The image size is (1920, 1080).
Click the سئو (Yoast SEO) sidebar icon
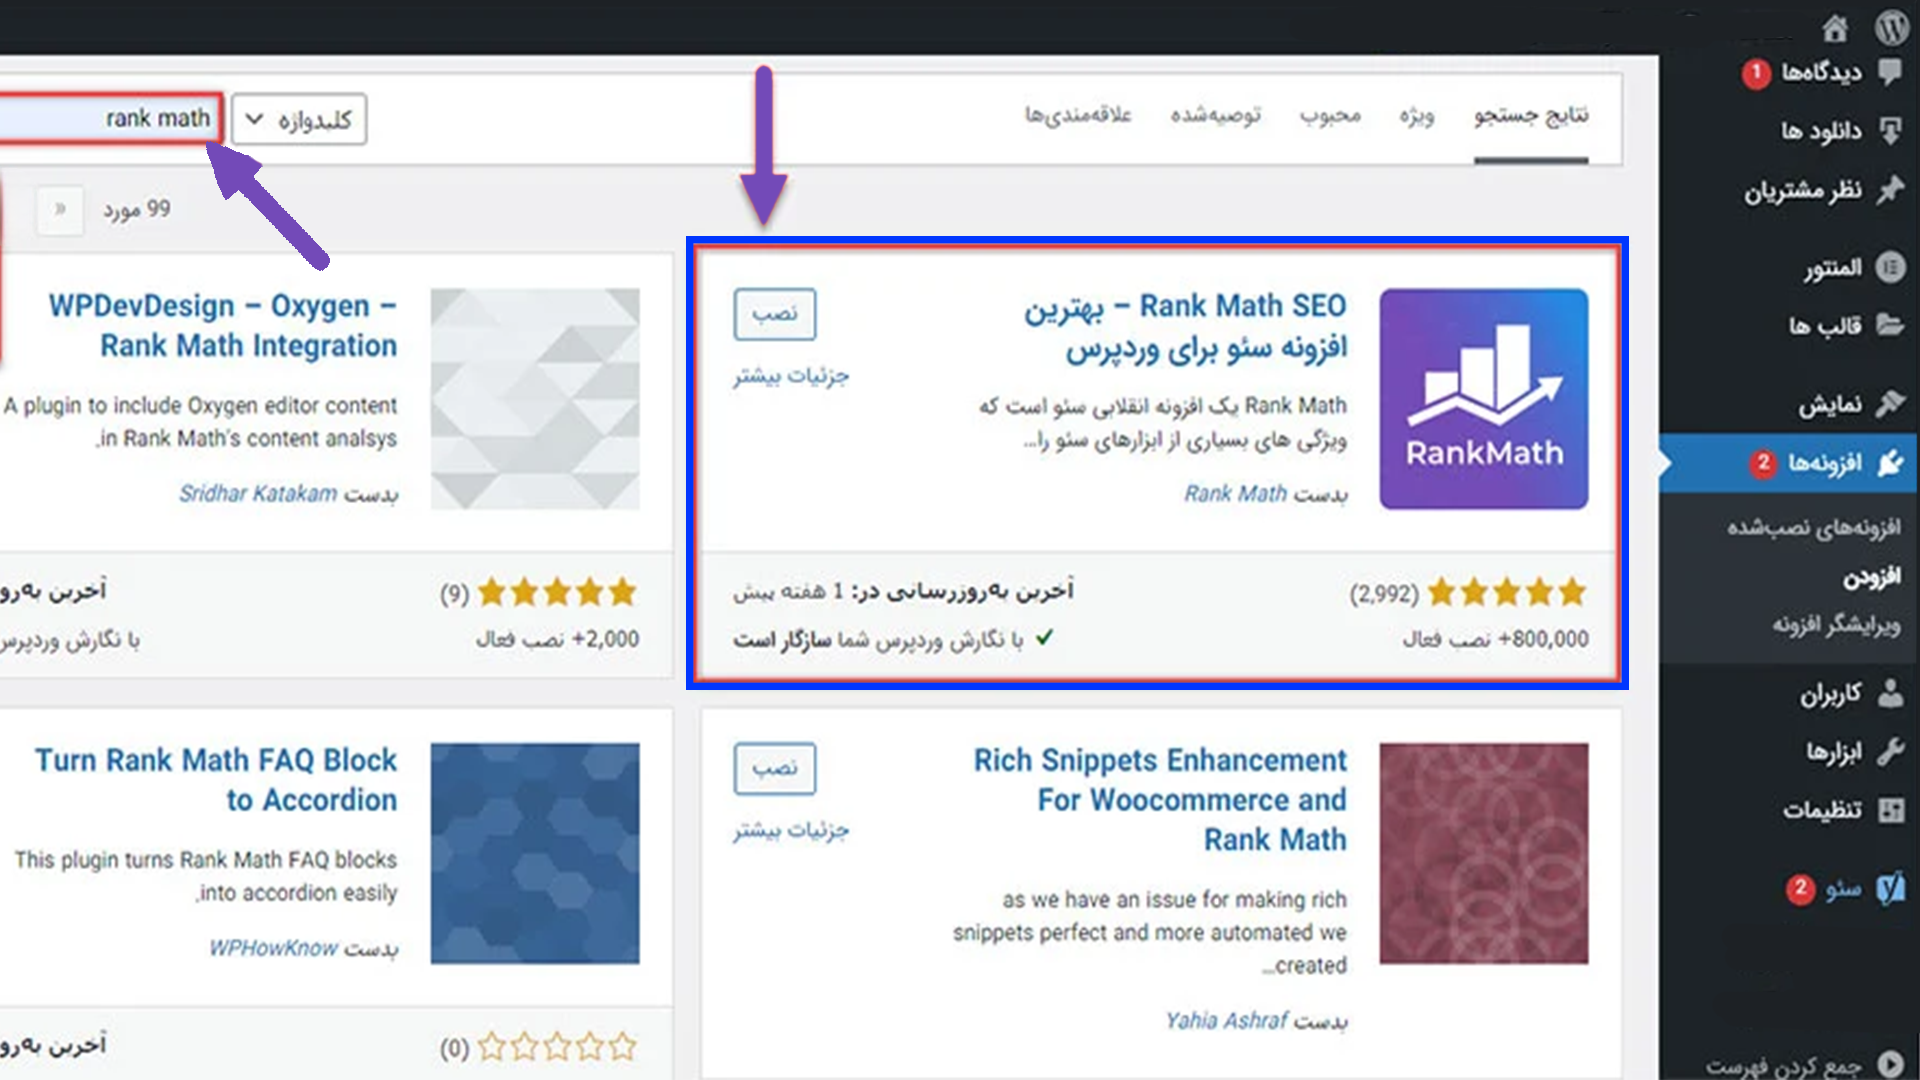coord(1888,888)
